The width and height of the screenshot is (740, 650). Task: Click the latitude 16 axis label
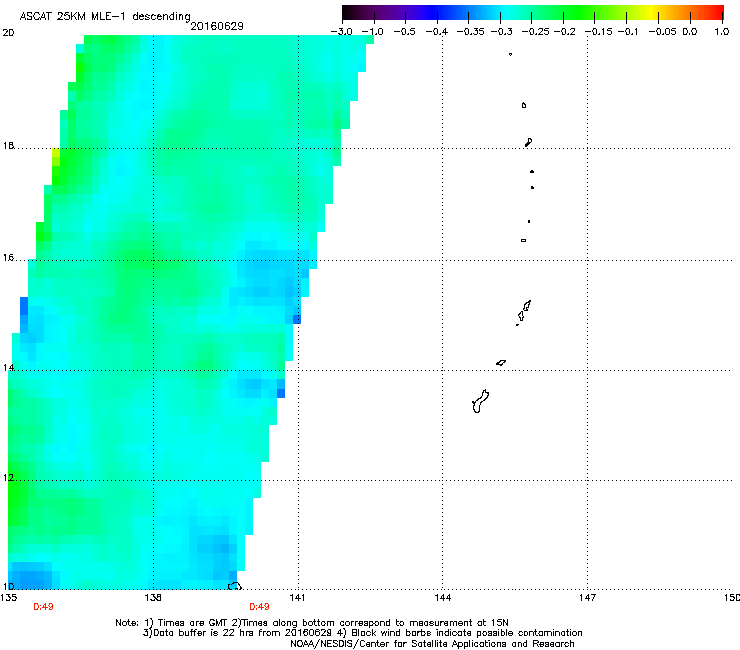click(x=8, y=258)
